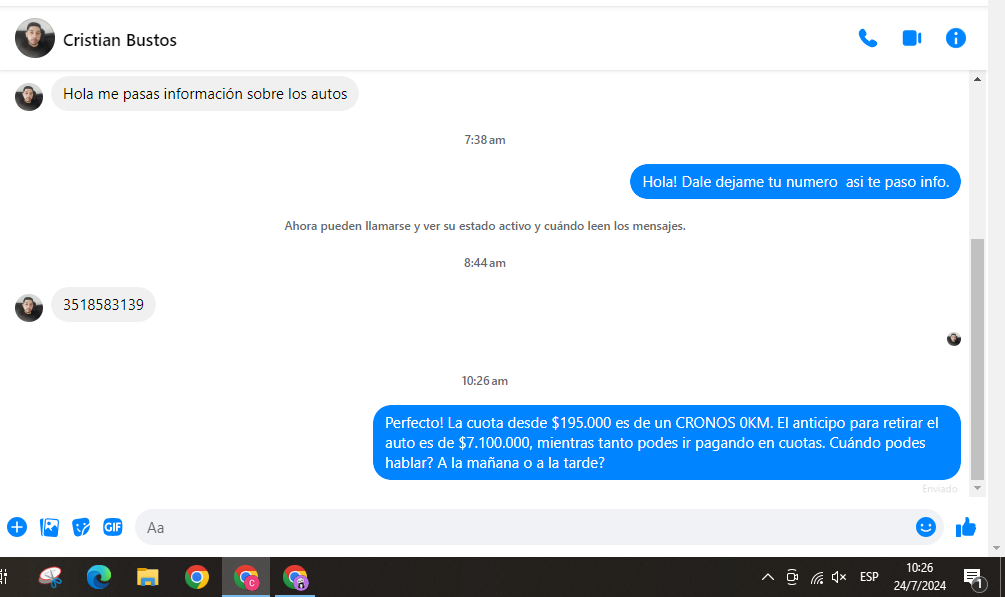Open the Meet Now tray icon
1005x597 pixels.
click(792, 577)
